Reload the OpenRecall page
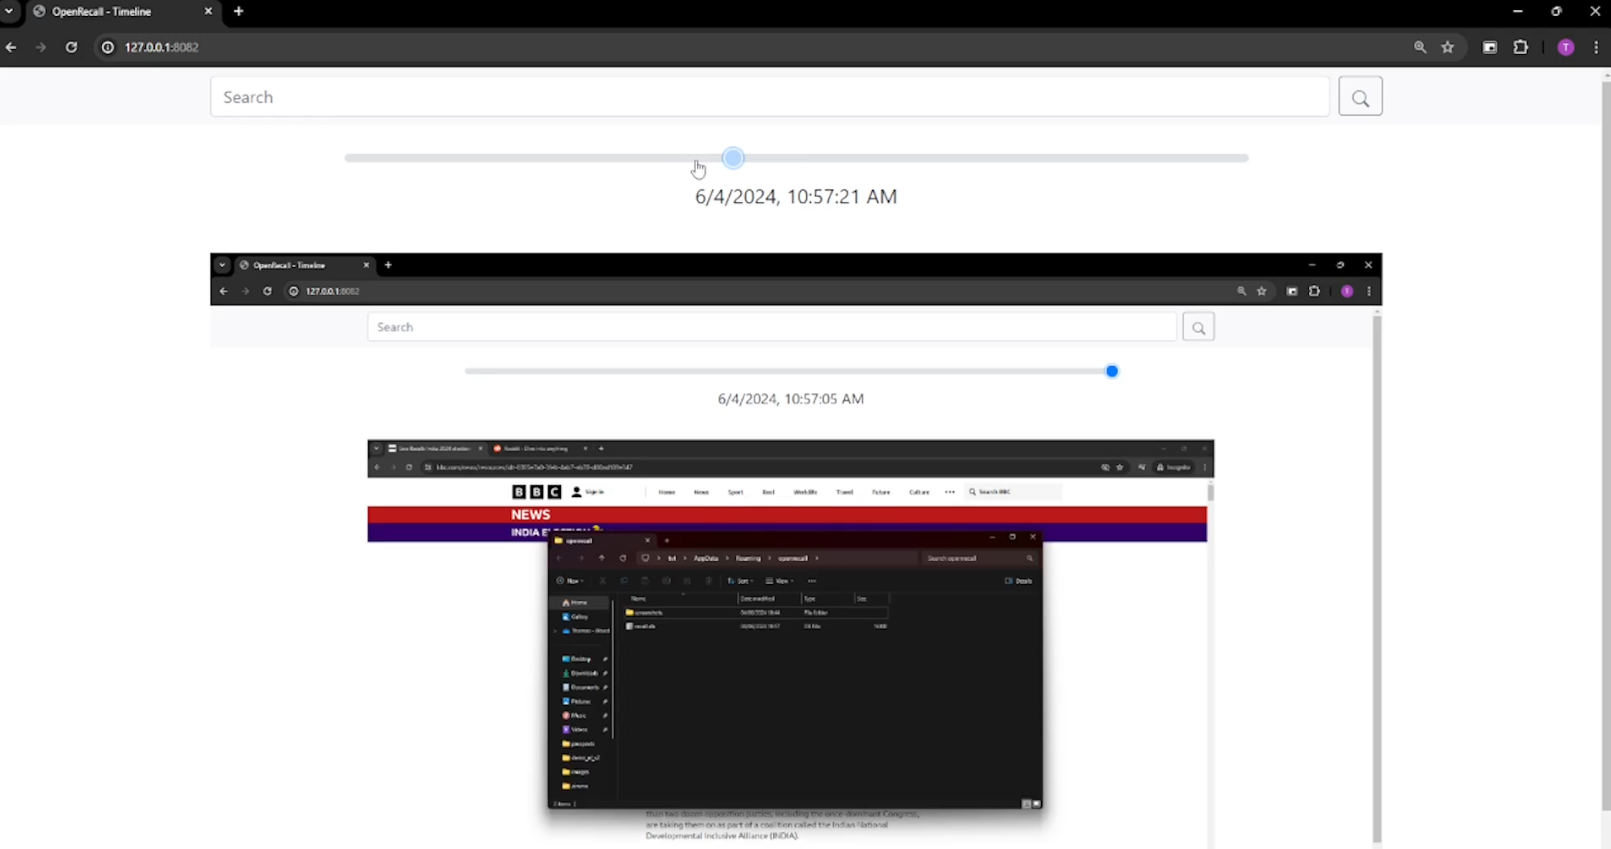This screenshot has width=1611, height=849. point(71,47)
